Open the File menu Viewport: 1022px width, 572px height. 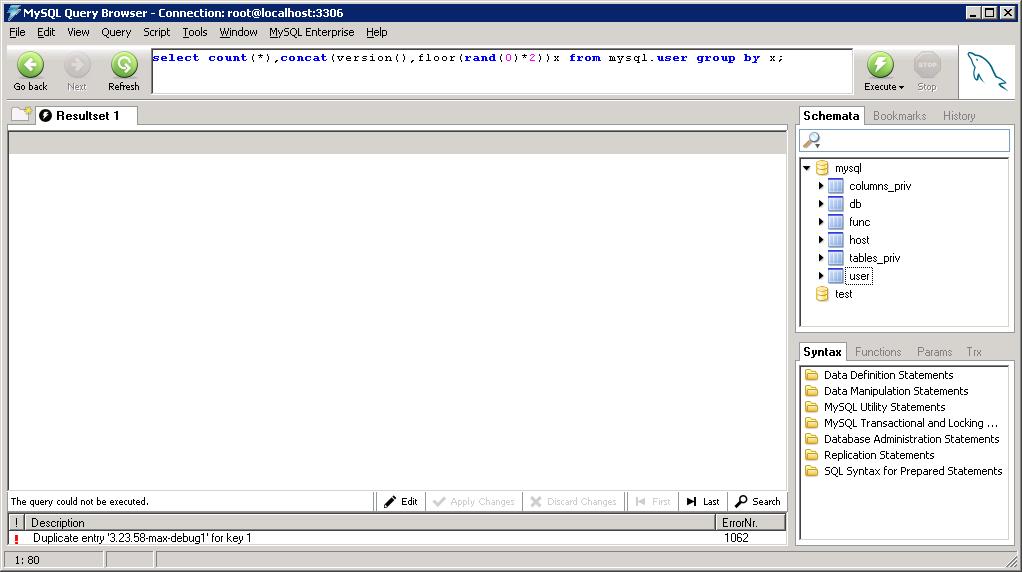pos(17,32)
